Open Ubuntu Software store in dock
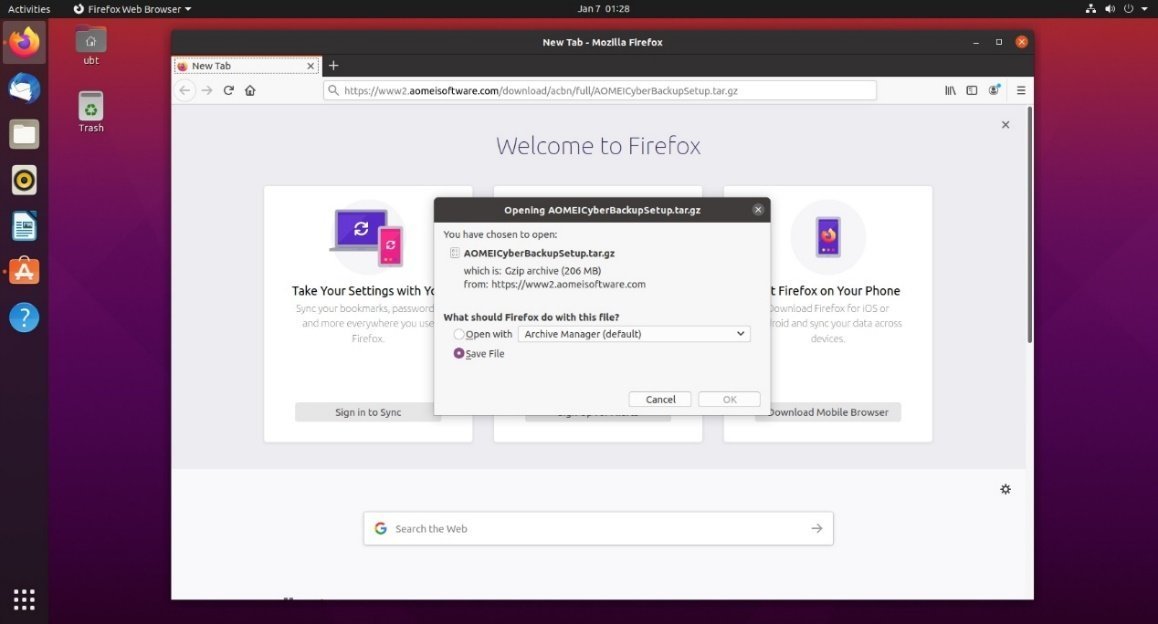 [x=24, y=272]
